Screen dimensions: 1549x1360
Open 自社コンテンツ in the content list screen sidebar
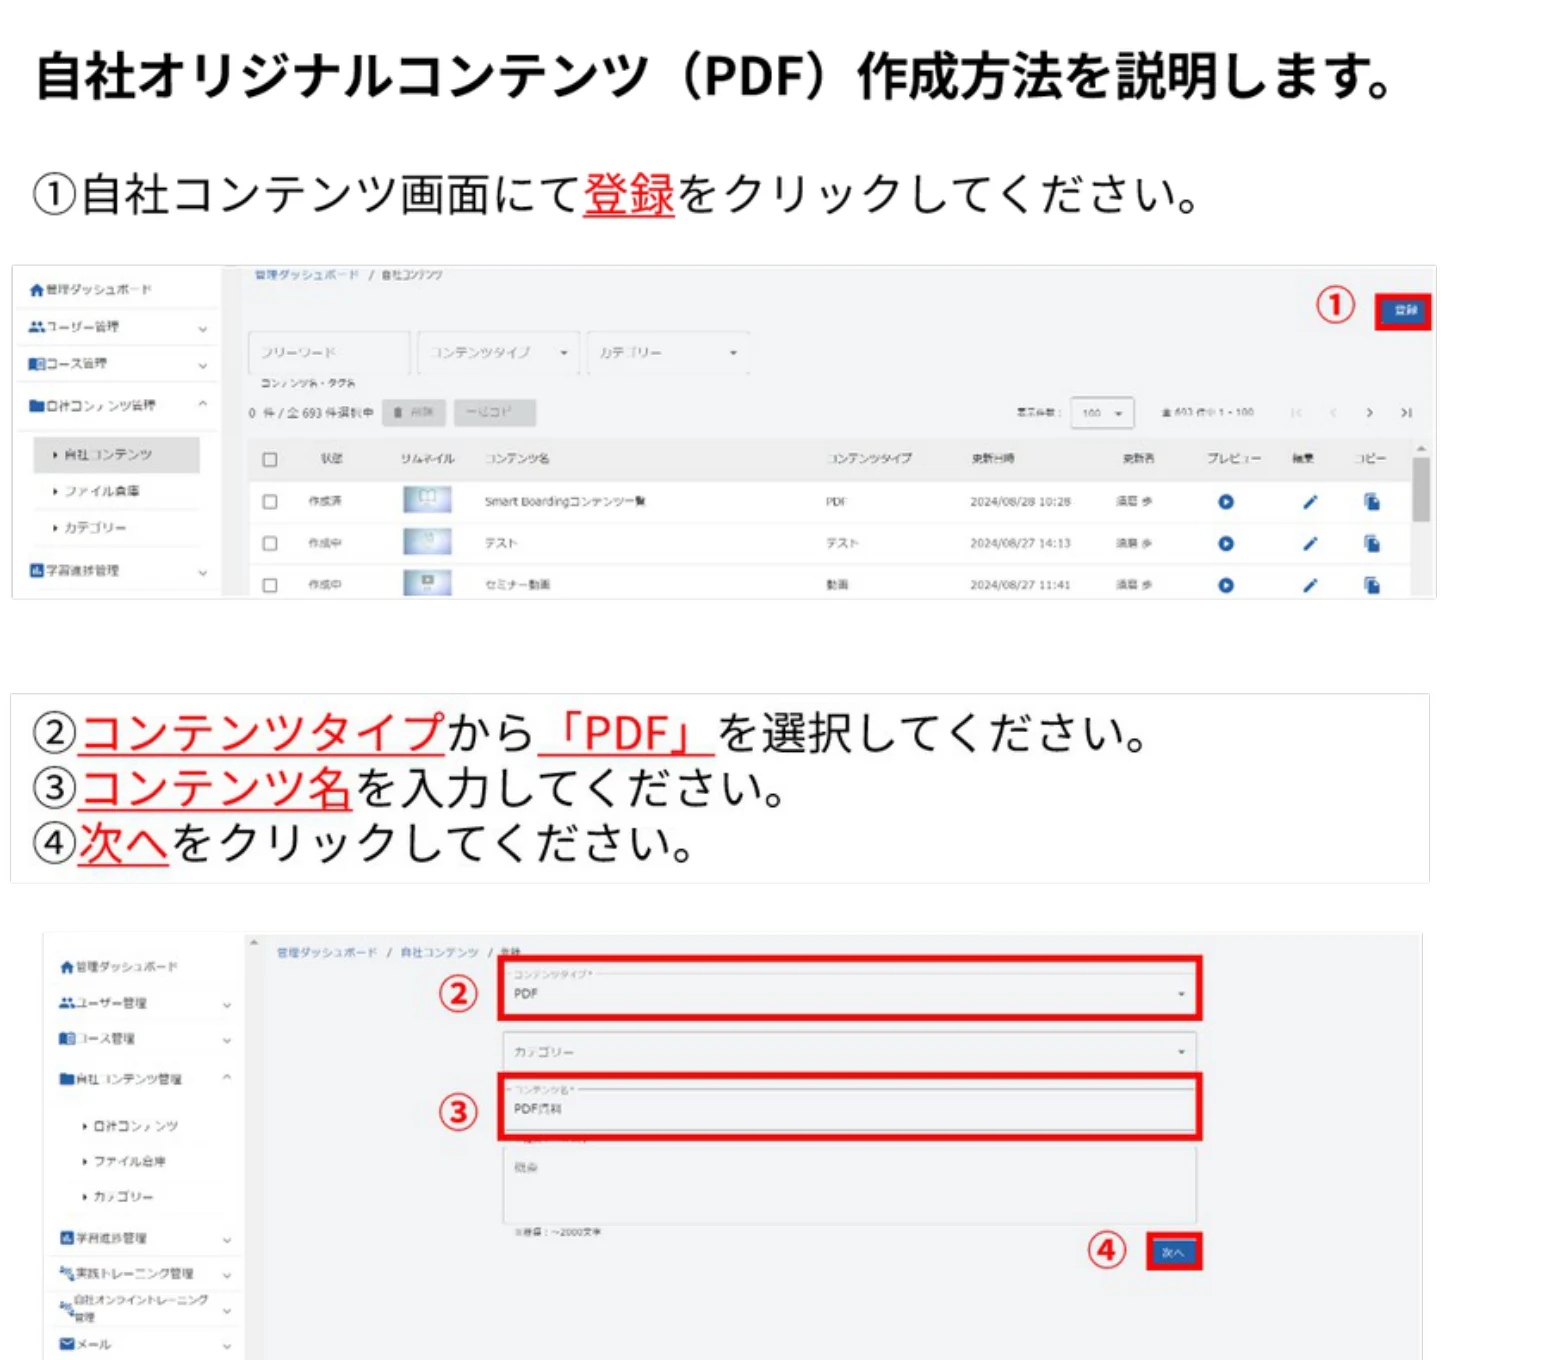pyautogui.click(x=116, y=454)
